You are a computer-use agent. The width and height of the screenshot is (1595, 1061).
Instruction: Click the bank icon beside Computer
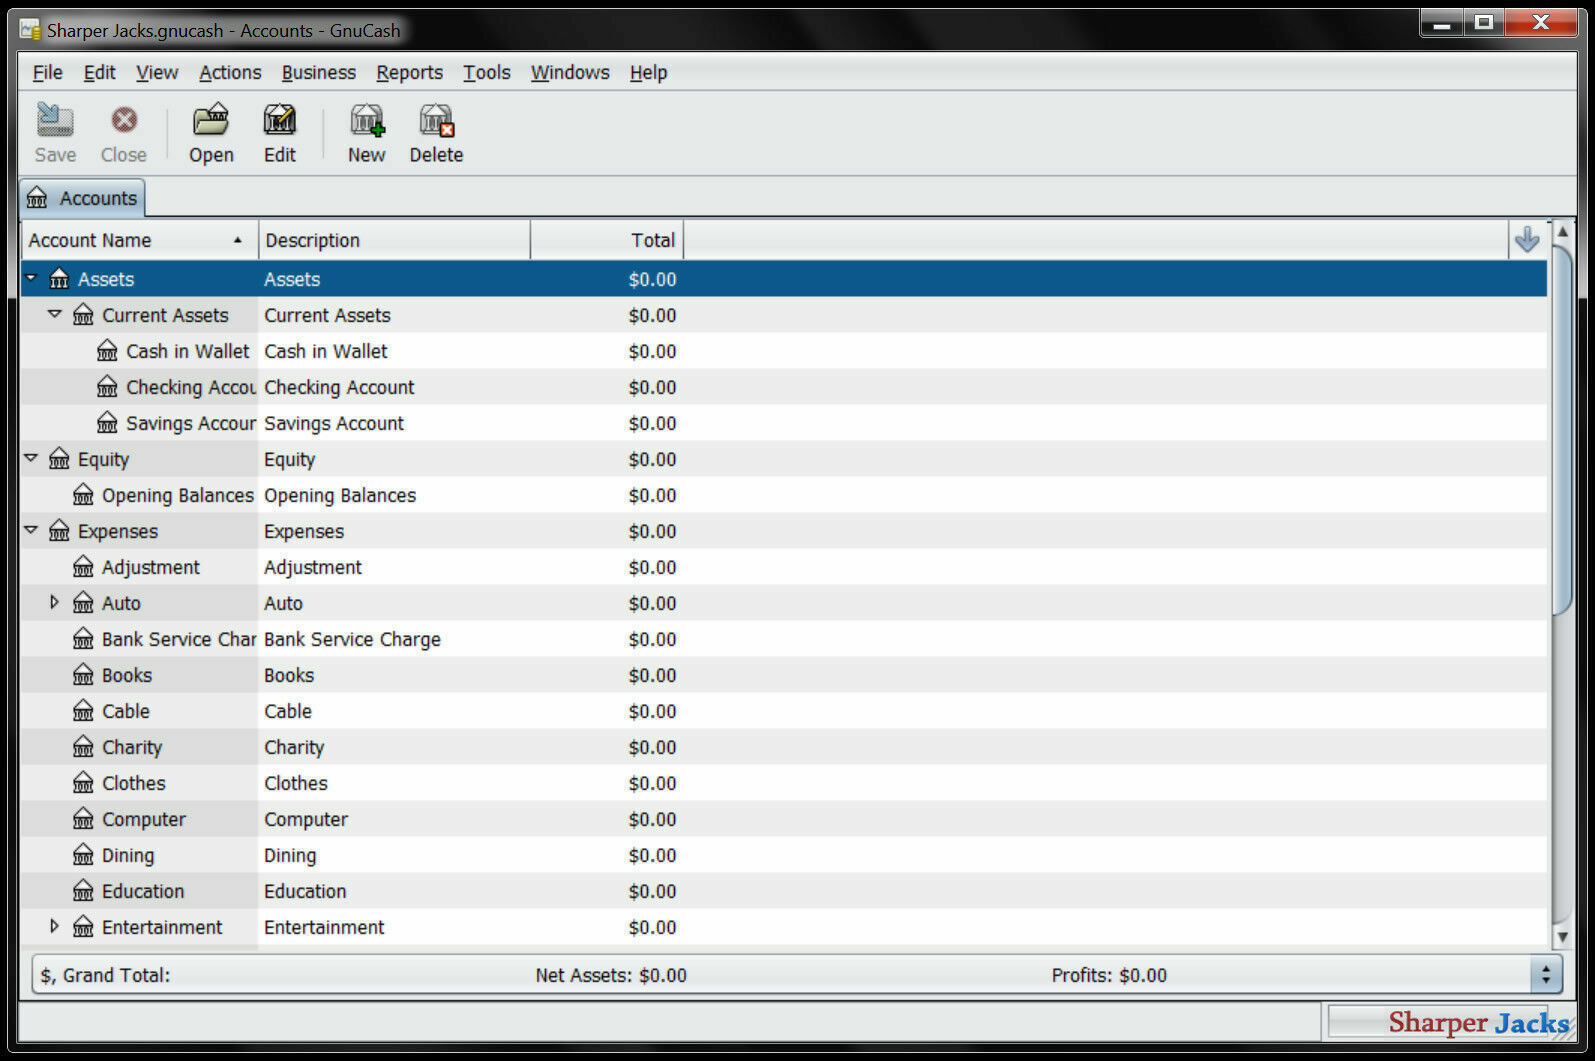click(83, 819)
